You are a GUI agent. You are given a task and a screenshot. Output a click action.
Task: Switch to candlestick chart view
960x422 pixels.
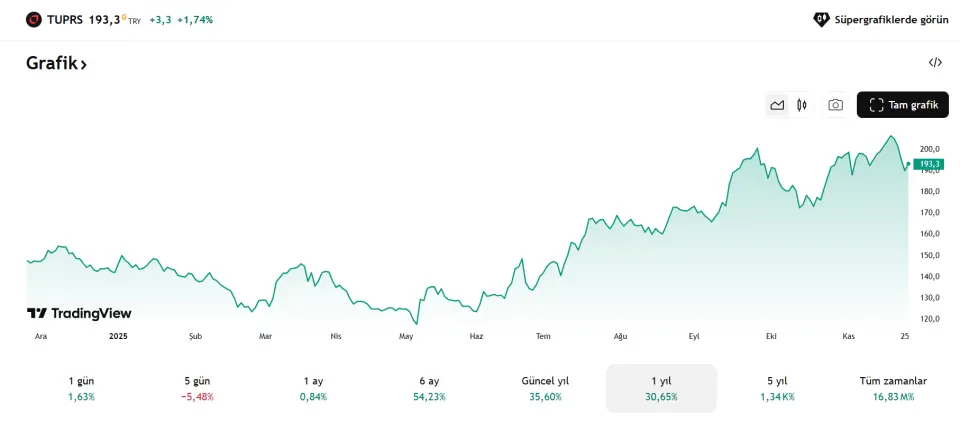(x=802, y=105)
